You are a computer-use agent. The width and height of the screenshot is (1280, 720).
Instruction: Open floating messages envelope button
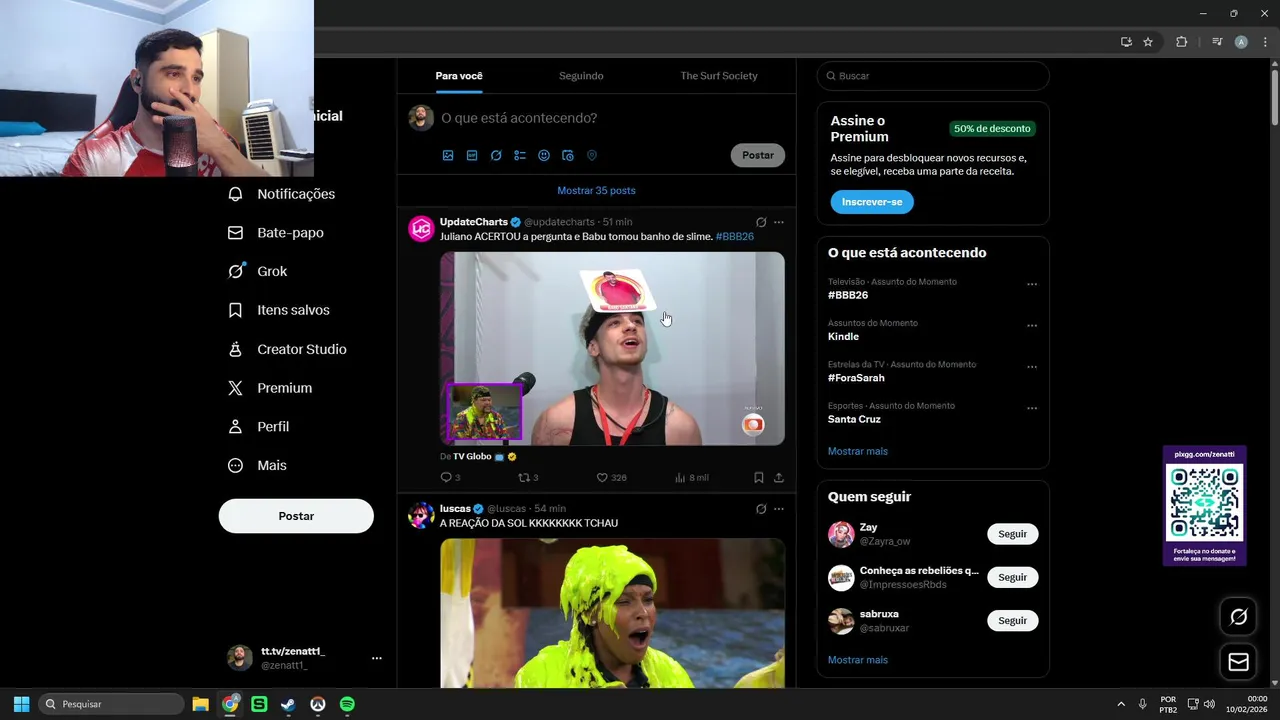(x=1238, y=662)
